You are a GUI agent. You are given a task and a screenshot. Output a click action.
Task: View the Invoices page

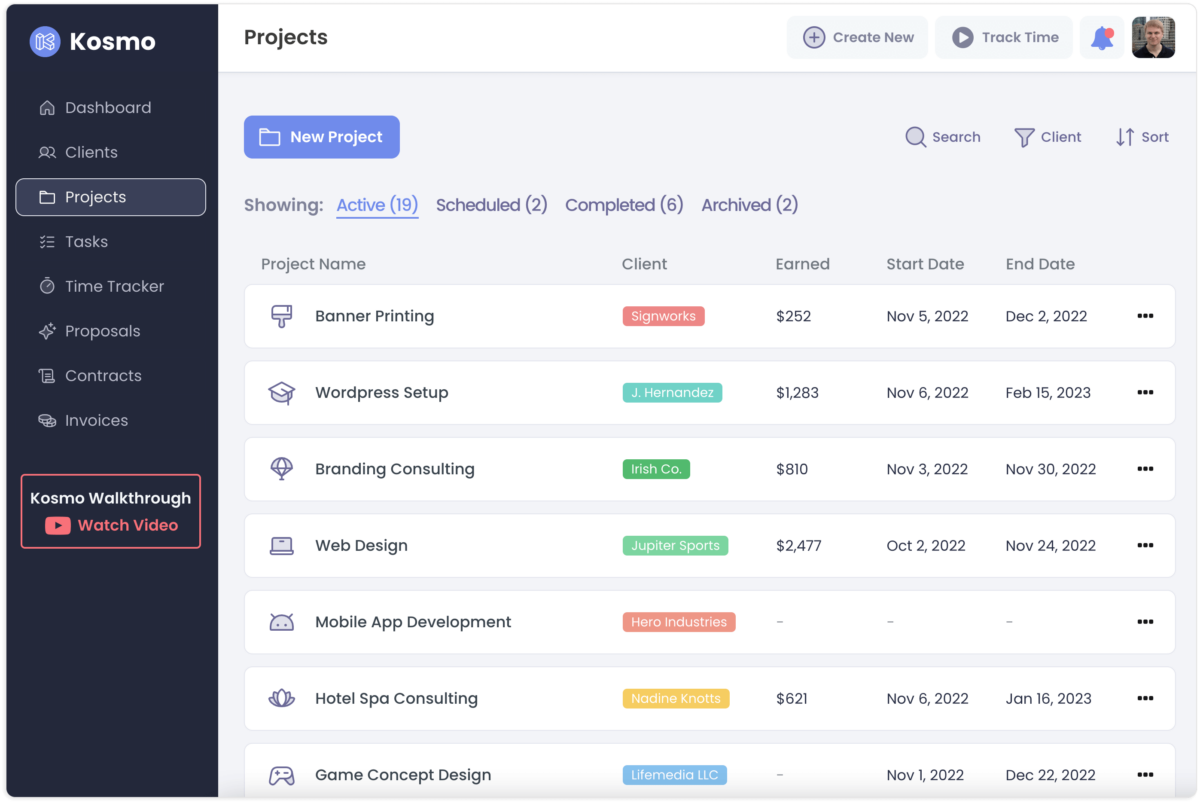tap(95, 420)
